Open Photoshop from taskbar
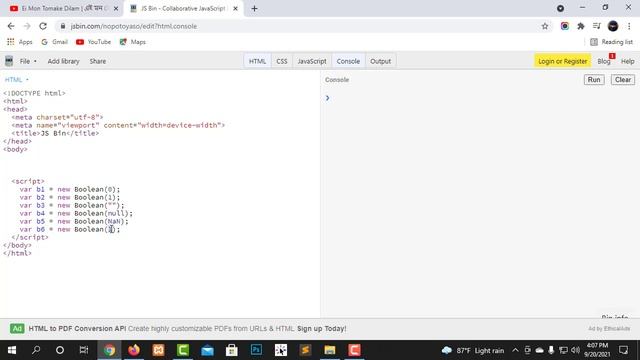The image size is (640, 360). [x=256, y=350]
